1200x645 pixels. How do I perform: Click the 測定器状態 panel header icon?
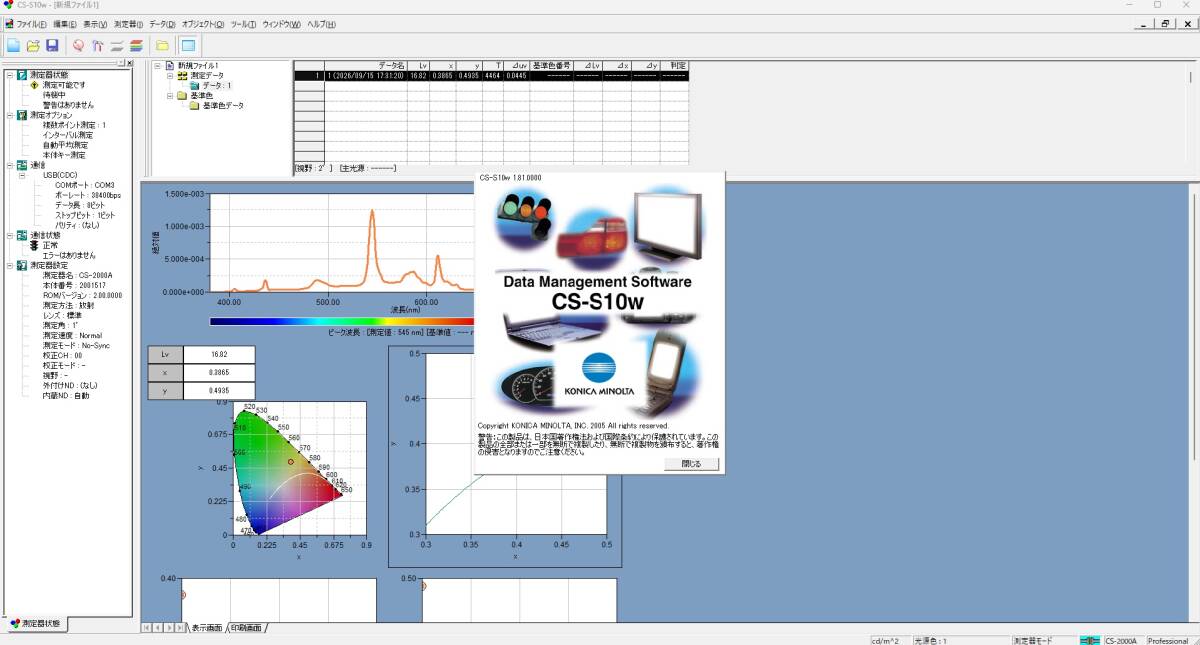pos(22,75)
